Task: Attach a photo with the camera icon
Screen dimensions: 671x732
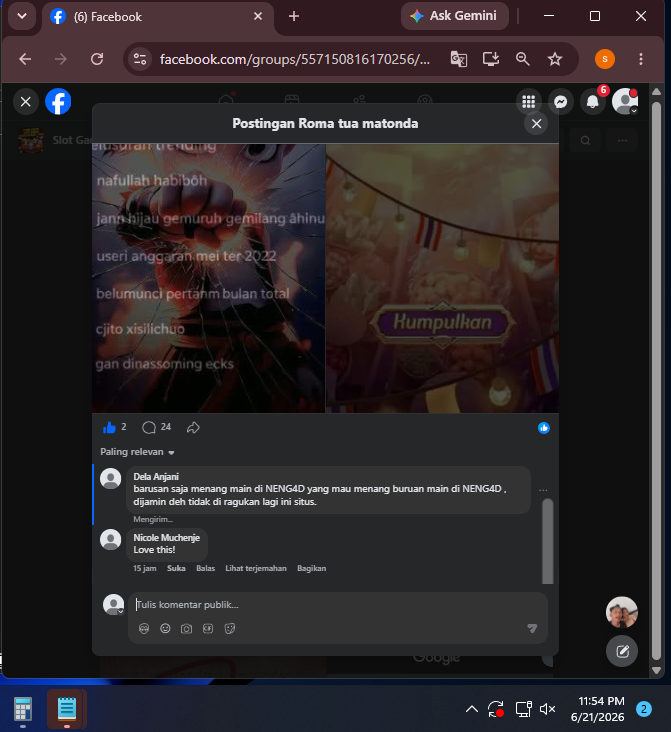Action: click(186, 628)
